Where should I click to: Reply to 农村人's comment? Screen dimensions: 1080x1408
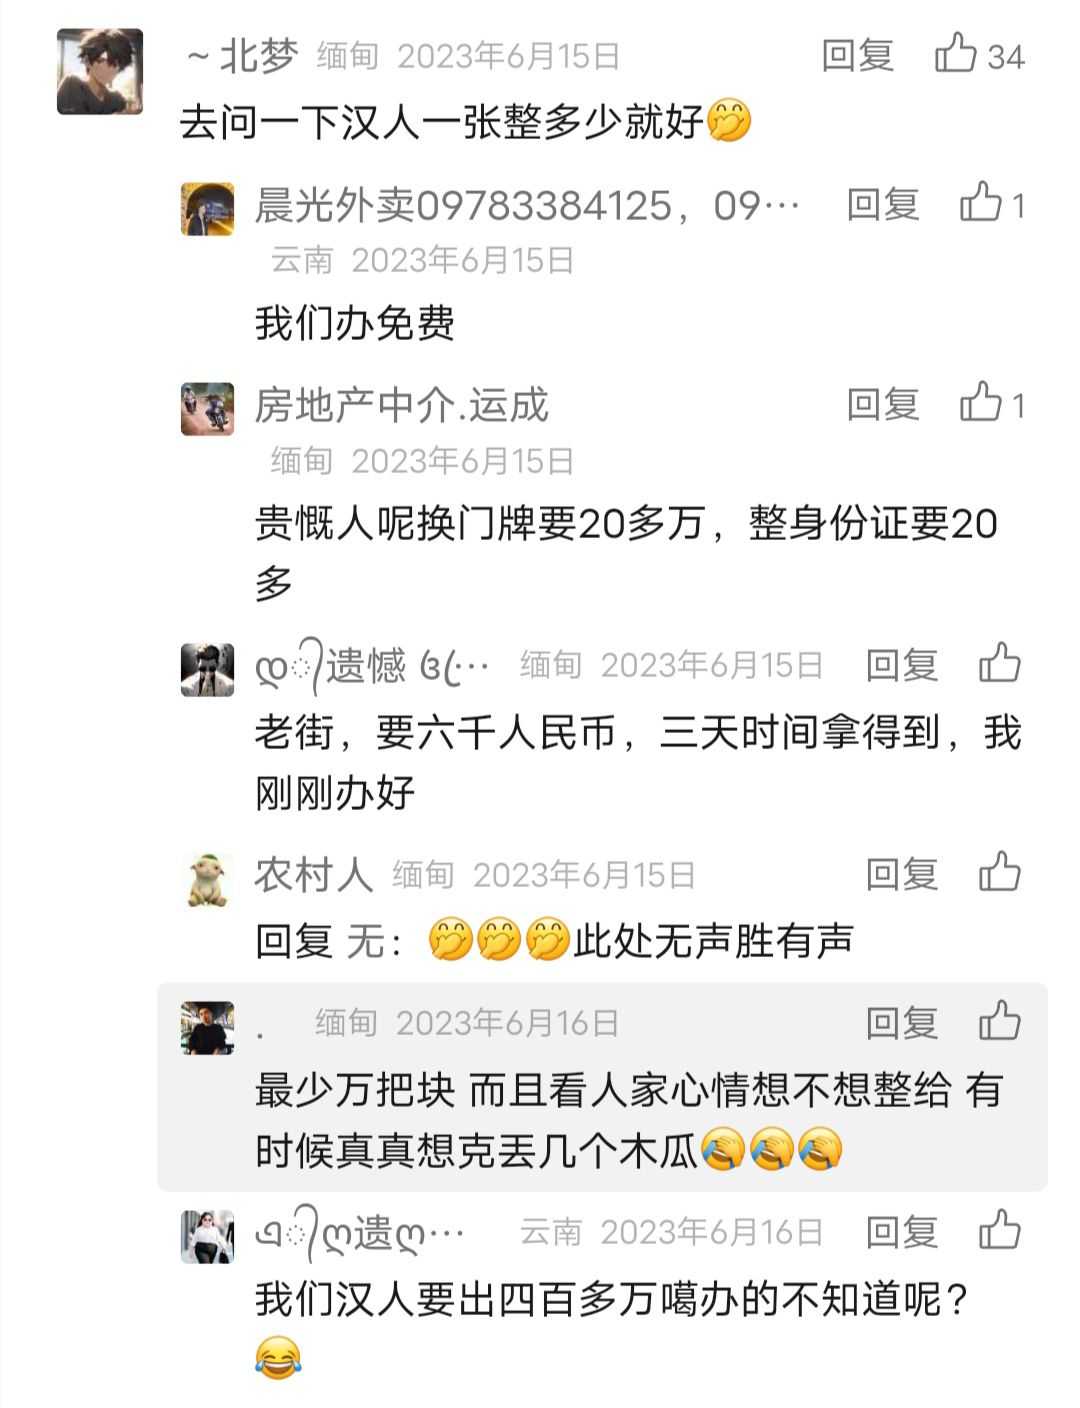902,875
